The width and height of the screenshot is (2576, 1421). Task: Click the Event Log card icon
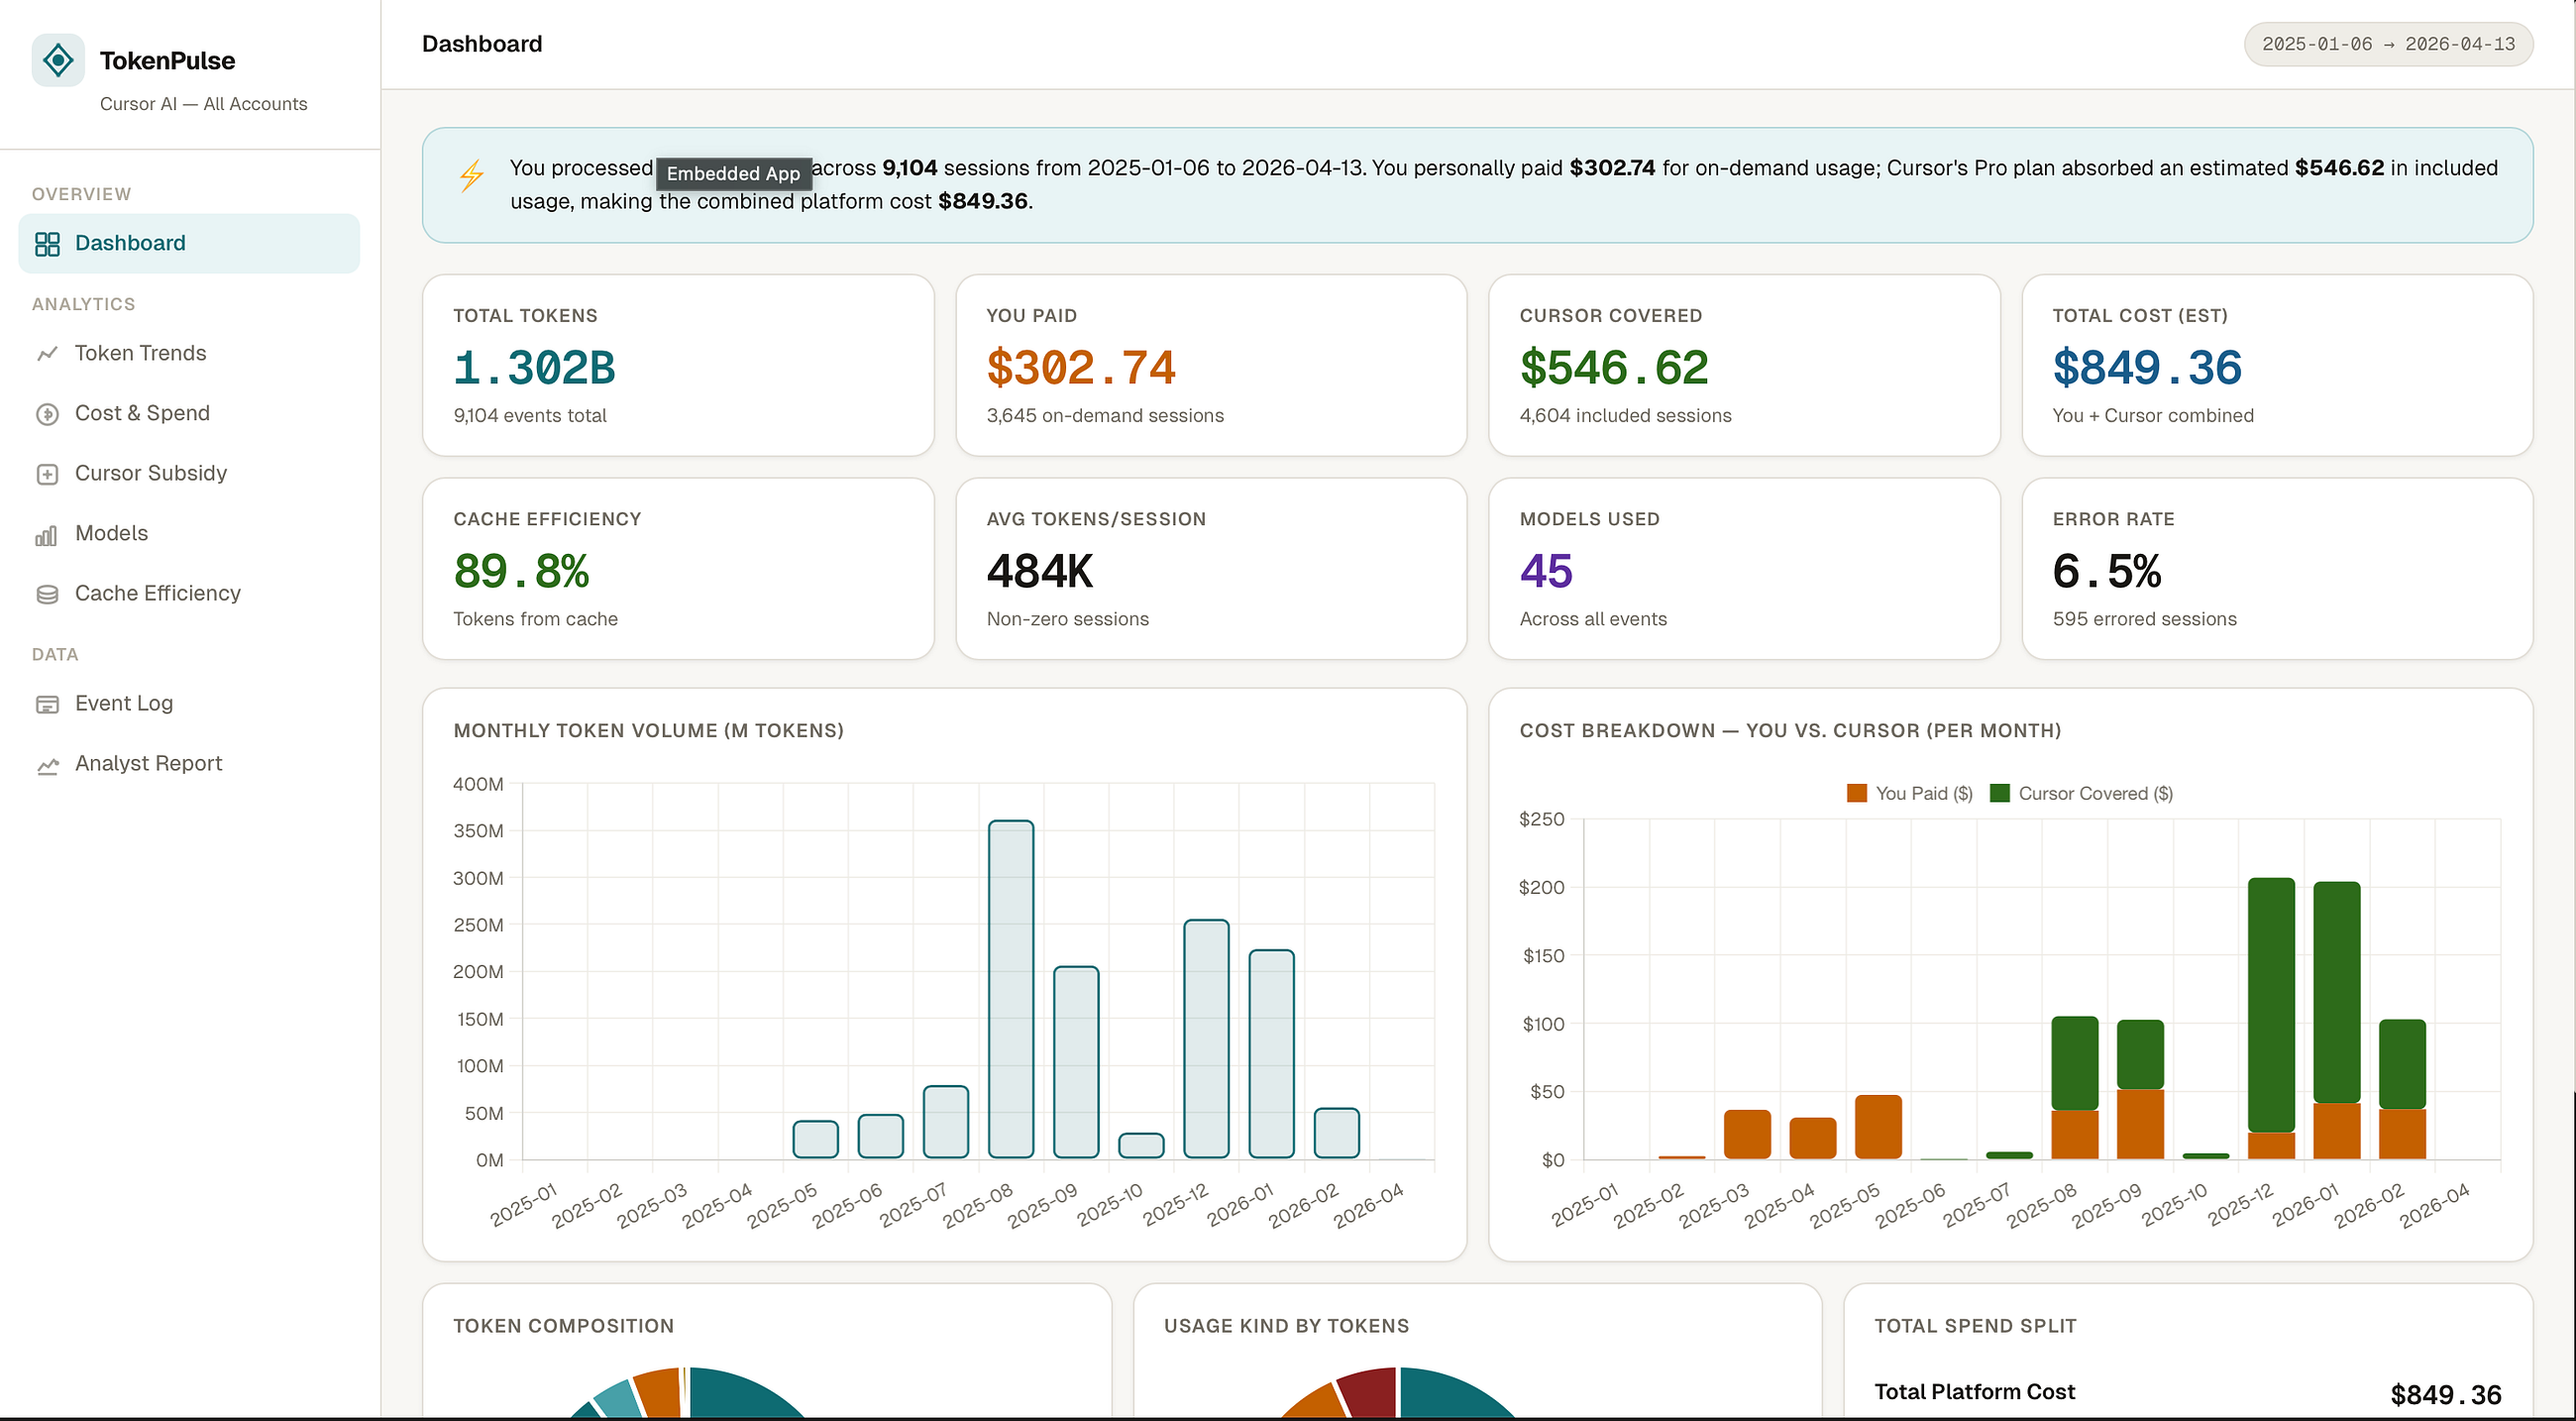pyautogui.click(x=47, y=704)
